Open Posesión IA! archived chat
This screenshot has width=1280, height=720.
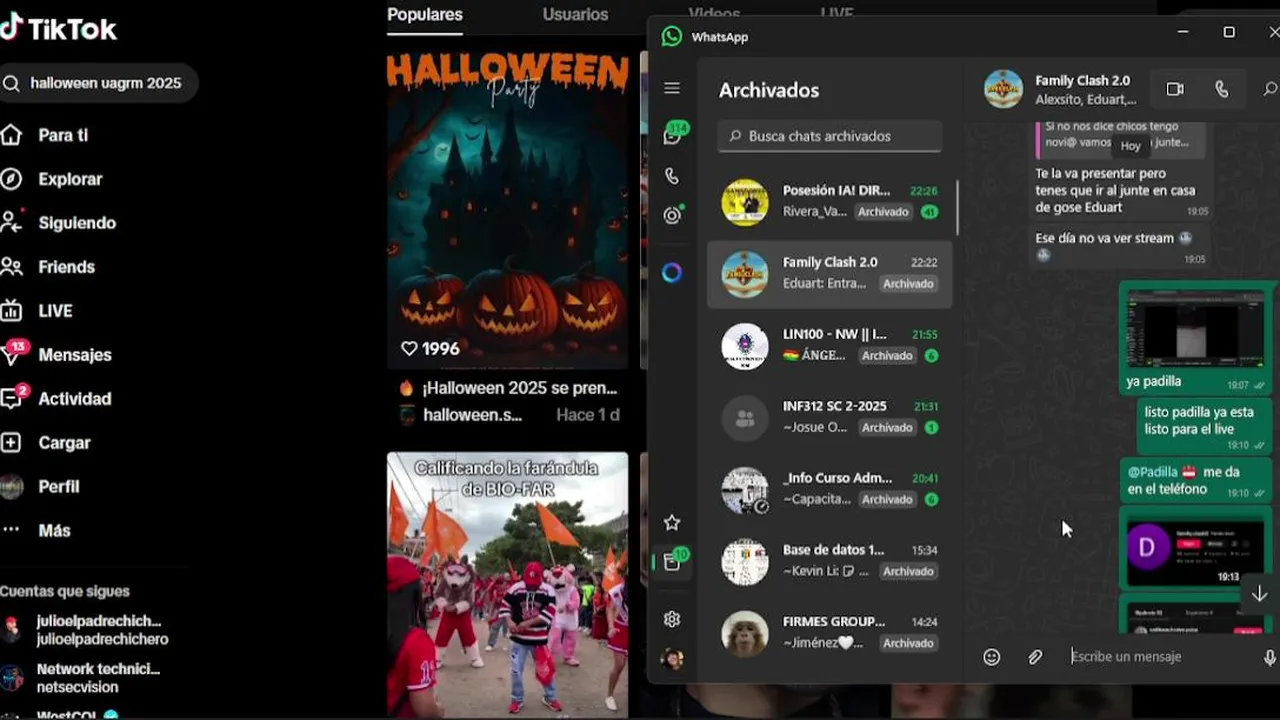830,202
